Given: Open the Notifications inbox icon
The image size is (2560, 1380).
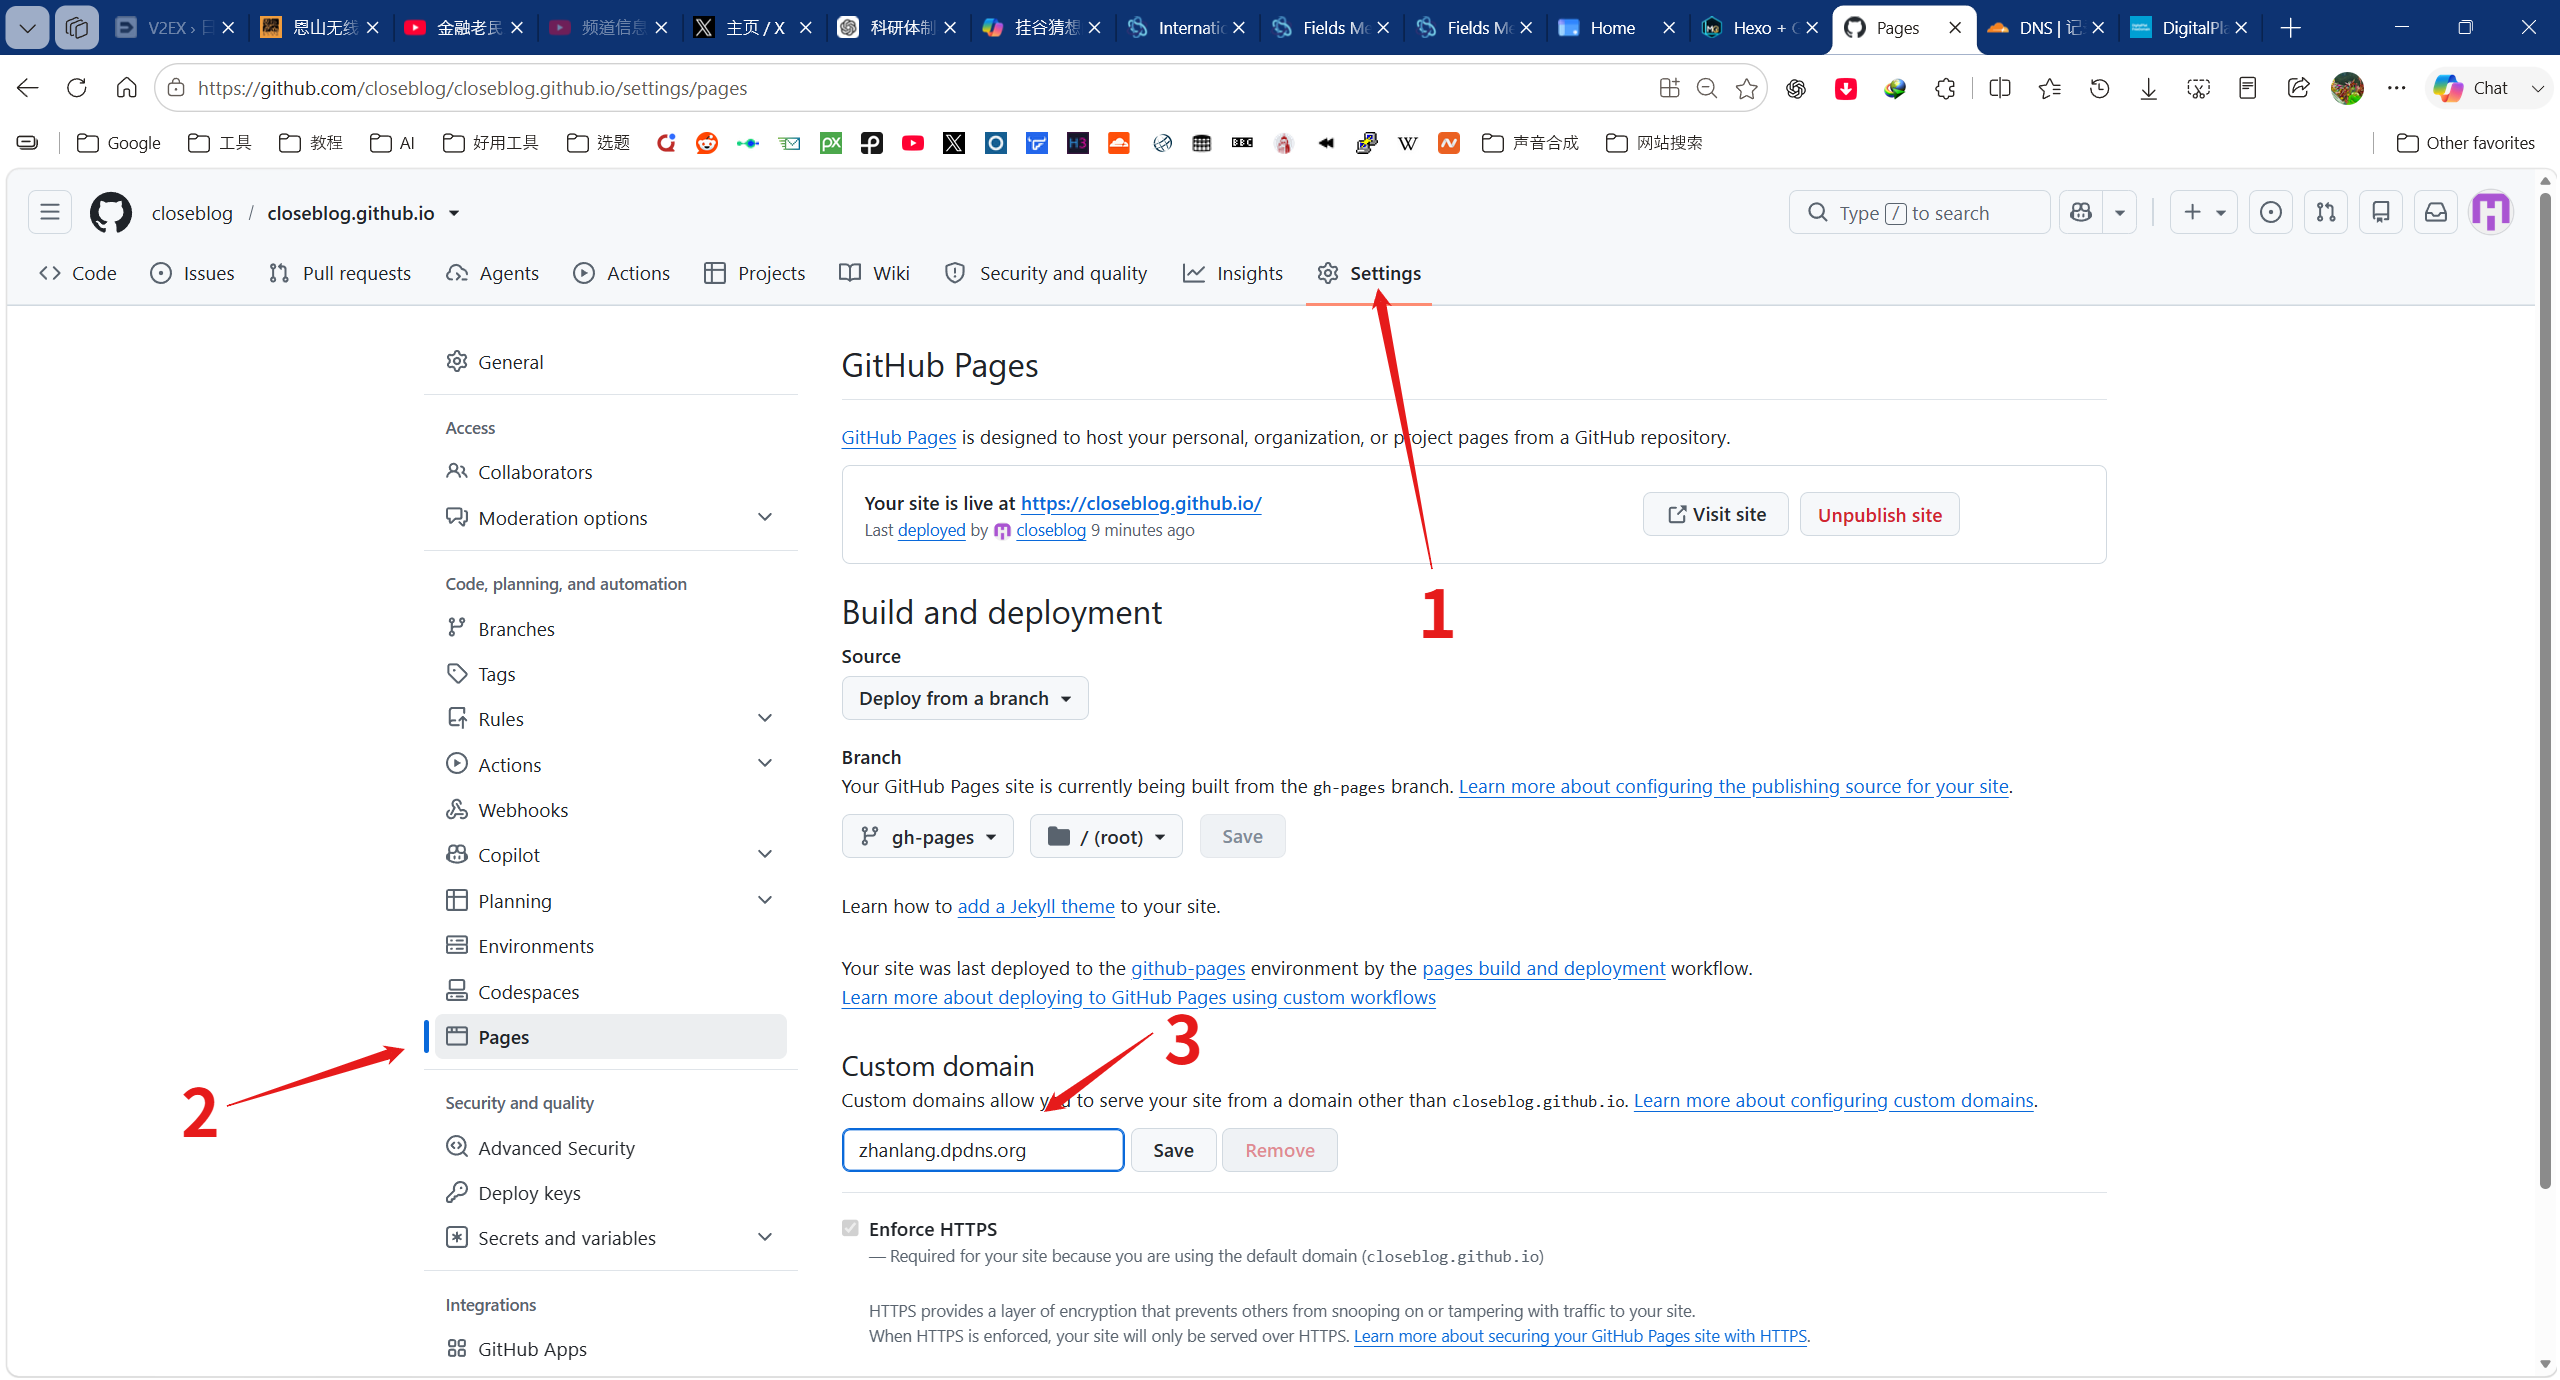Looking at the screenshot, I should 2436,212.
